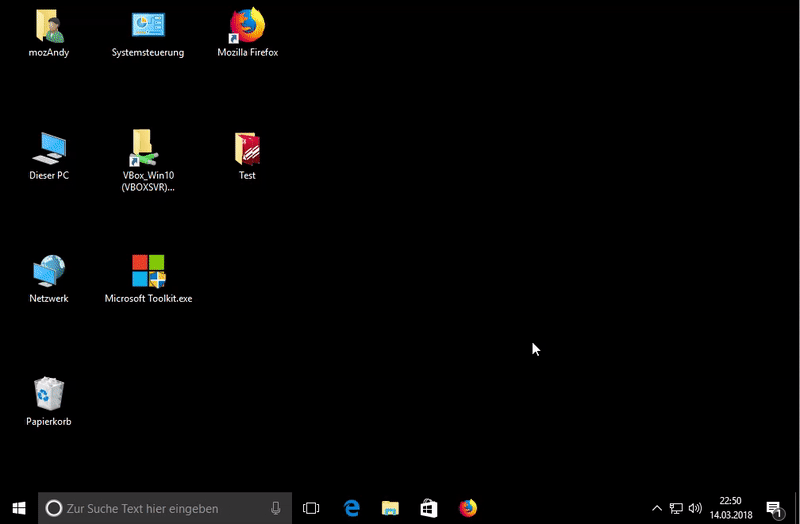
Task: Open Task View from the taskbar
Action: [x=311, y=508]
